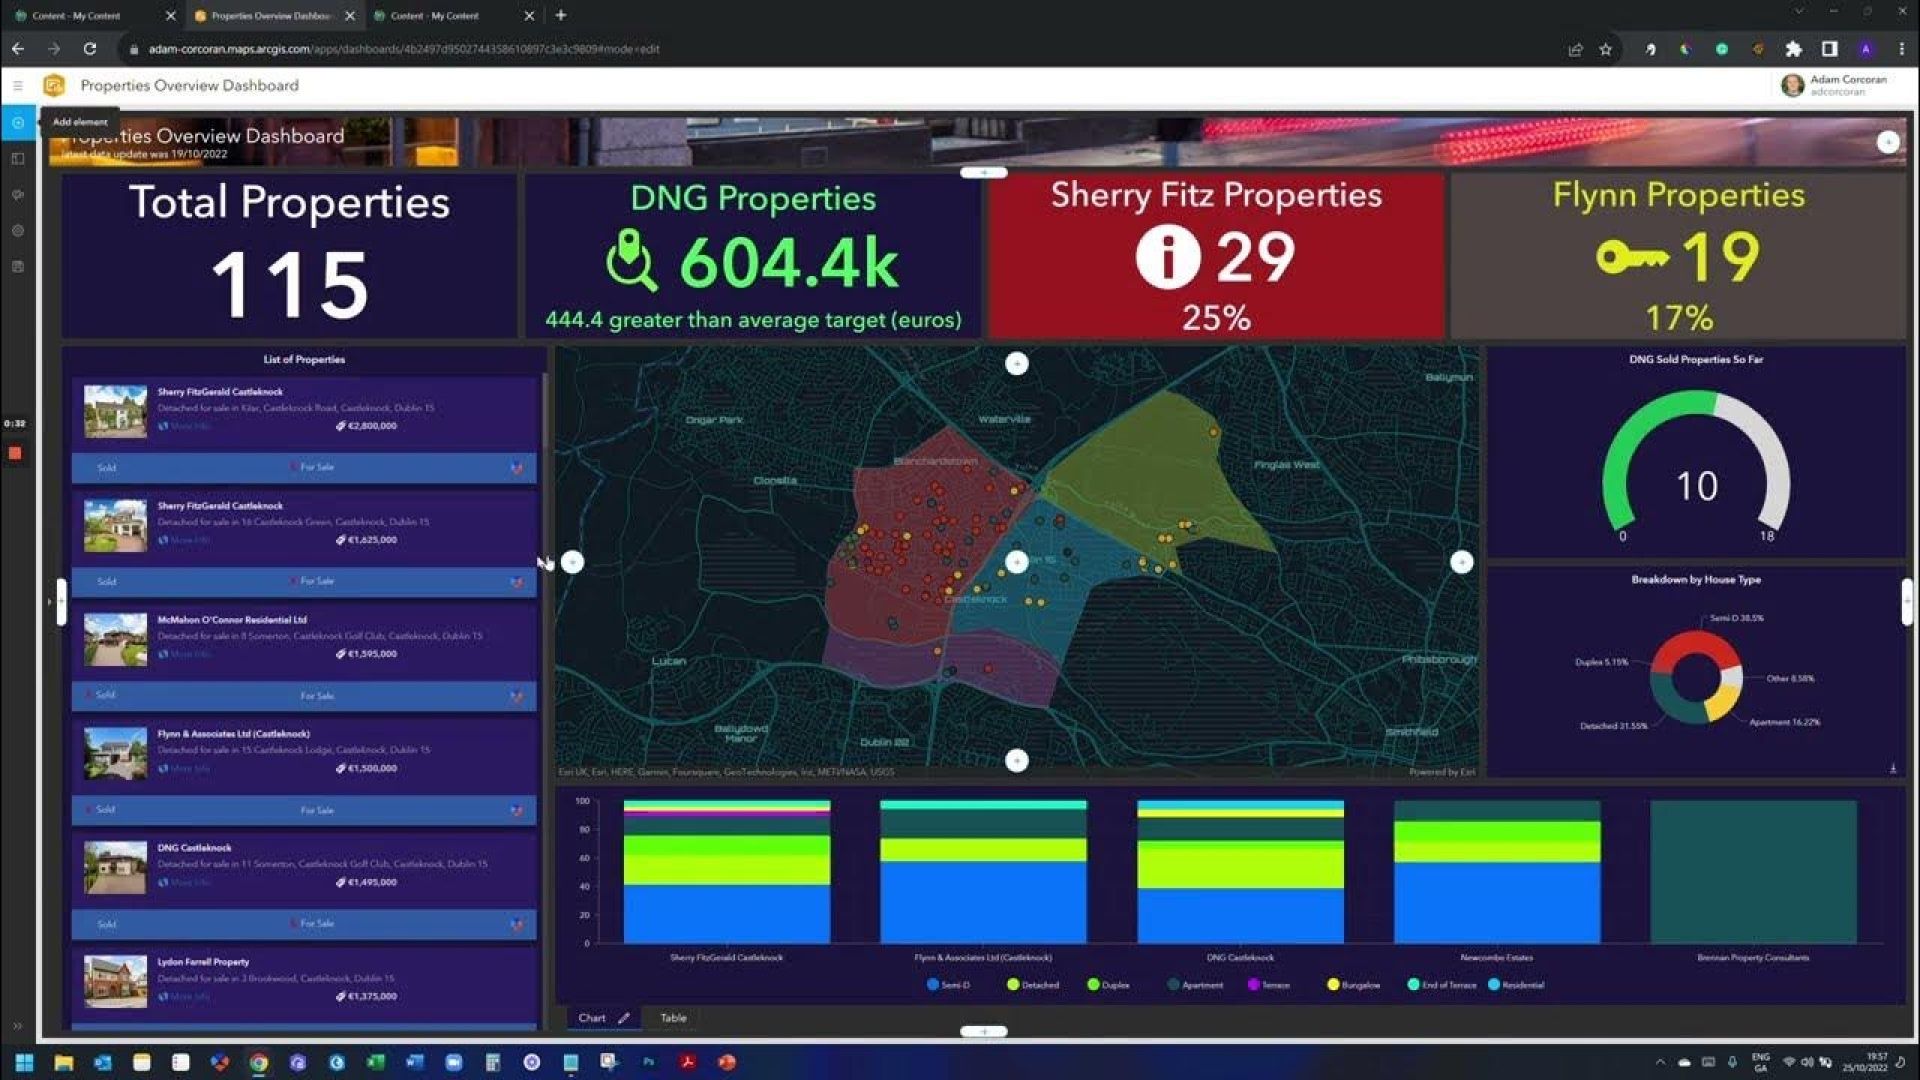
Task: Open the Chrome profile avatar A
Action: [x=1866, y=49]
